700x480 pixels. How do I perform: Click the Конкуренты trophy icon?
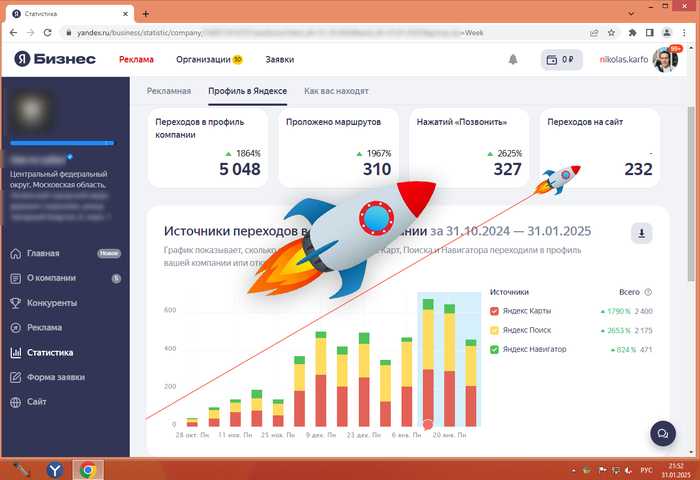[16, 303]
